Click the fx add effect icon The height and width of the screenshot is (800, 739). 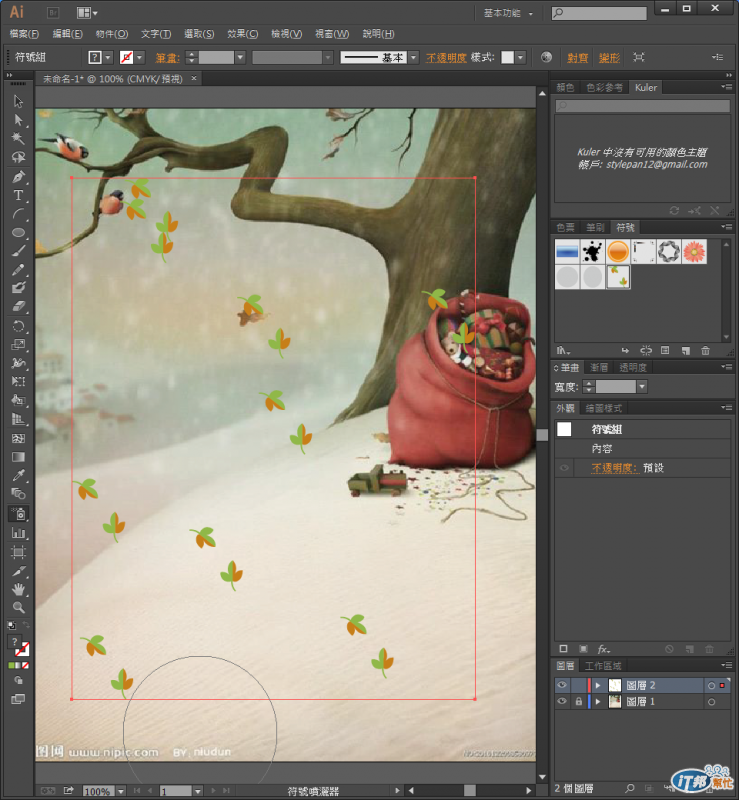click(604, 649)
